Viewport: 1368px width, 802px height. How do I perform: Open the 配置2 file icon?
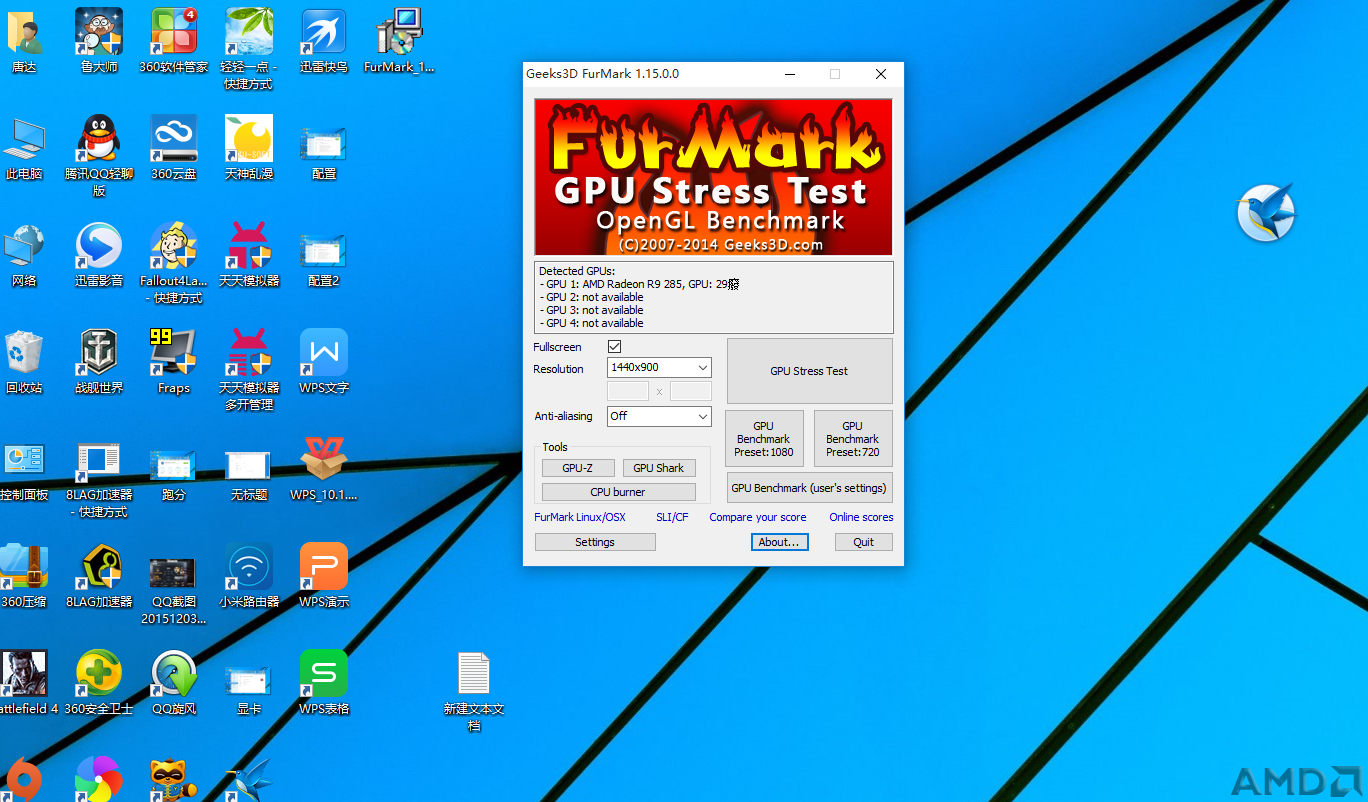(323, 251)
